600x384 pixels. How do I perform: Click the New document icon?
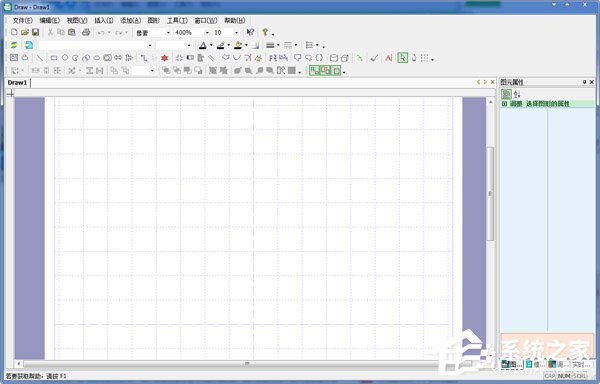tap(14, 32)
